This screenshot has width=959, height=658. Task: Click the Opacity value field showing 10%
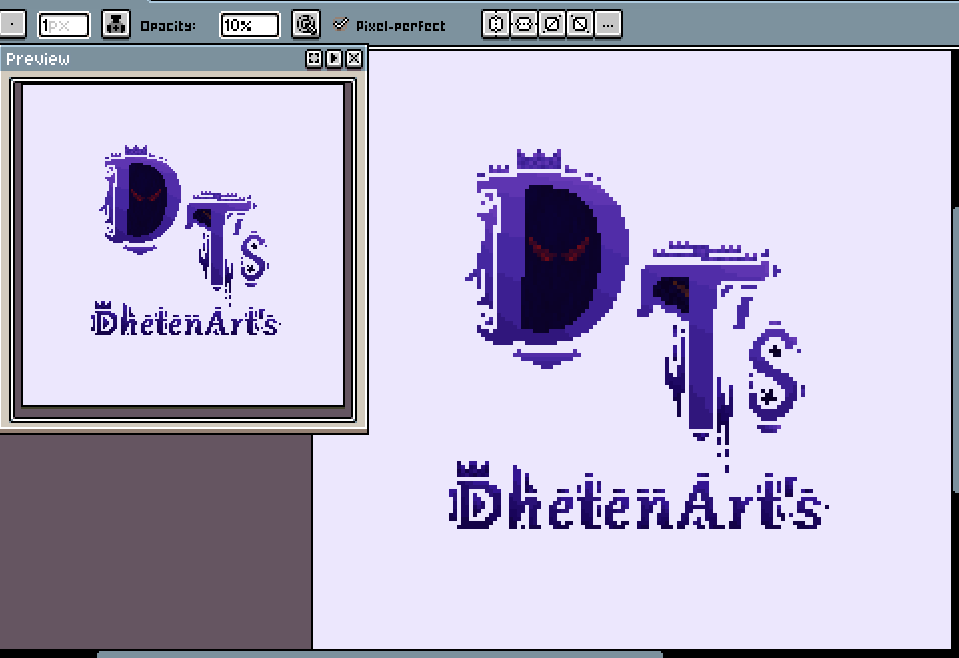pos(250,26)
